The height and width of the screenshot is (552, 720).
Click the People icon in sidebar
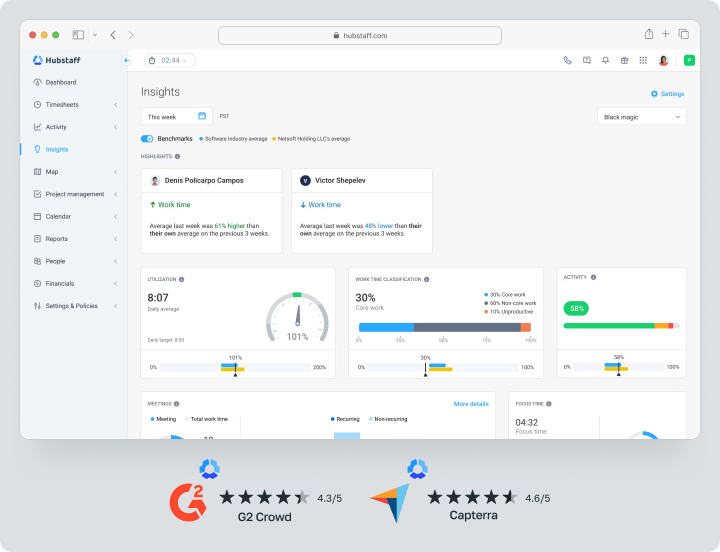click(37, 261)
